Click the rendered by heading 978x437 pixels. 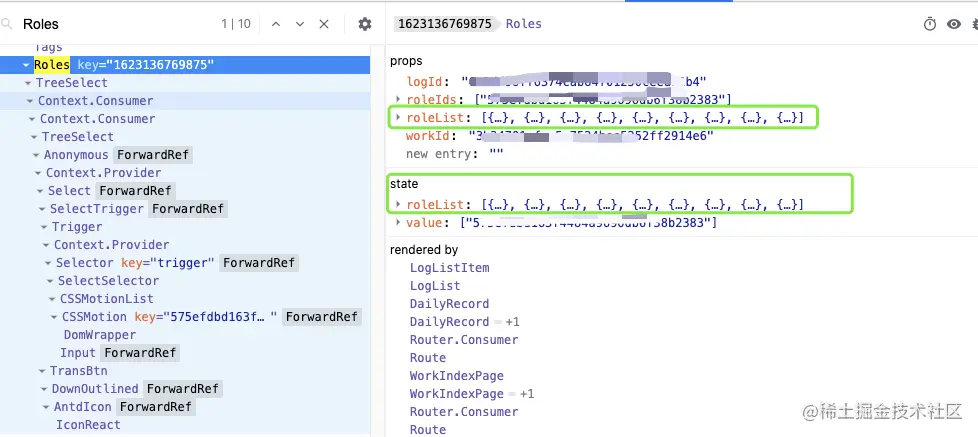(x=424, y=250)
